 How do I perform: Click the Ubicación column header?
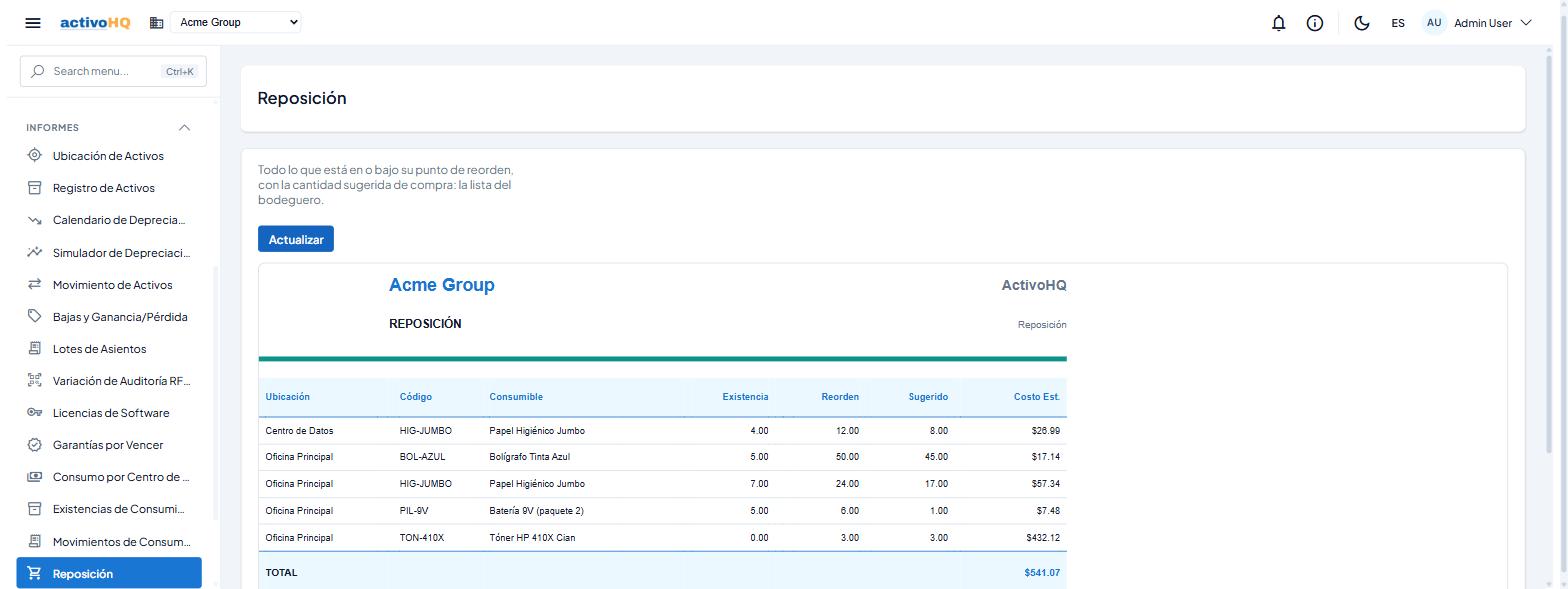[288, 397]
